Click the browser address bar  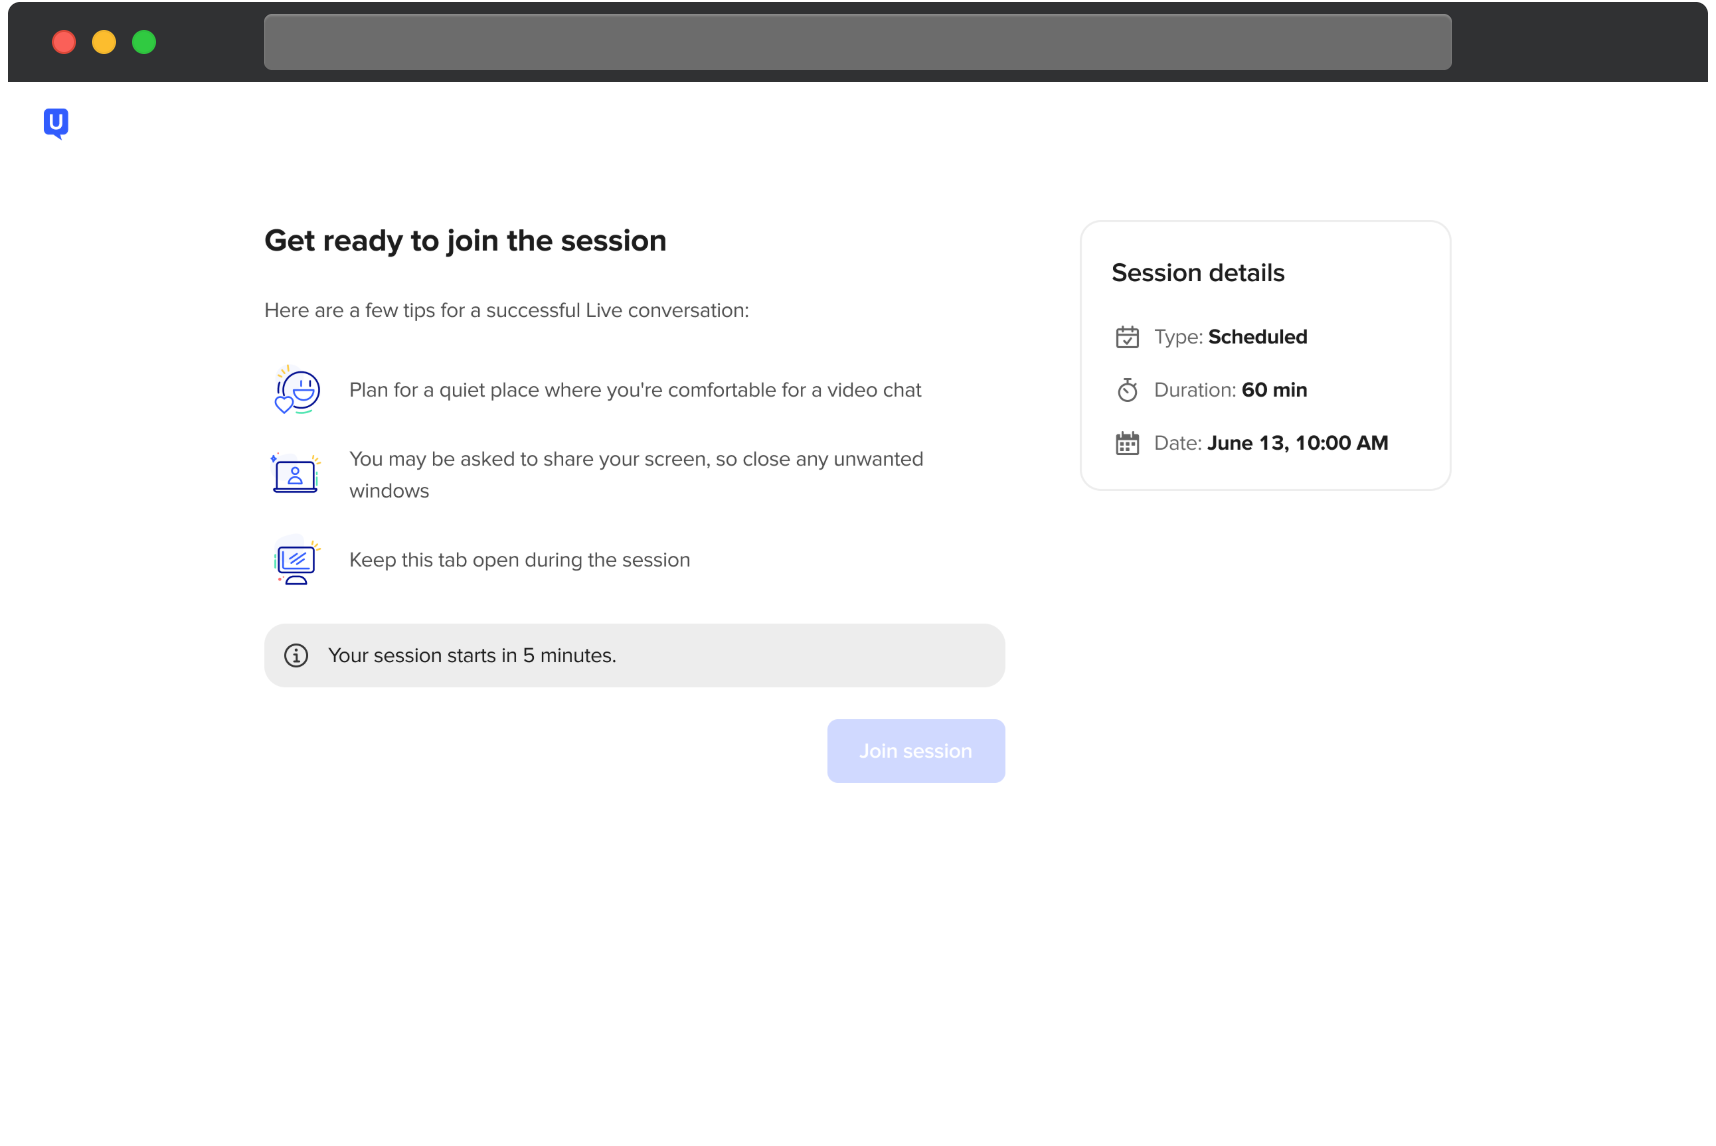click(x=858, y=42)
